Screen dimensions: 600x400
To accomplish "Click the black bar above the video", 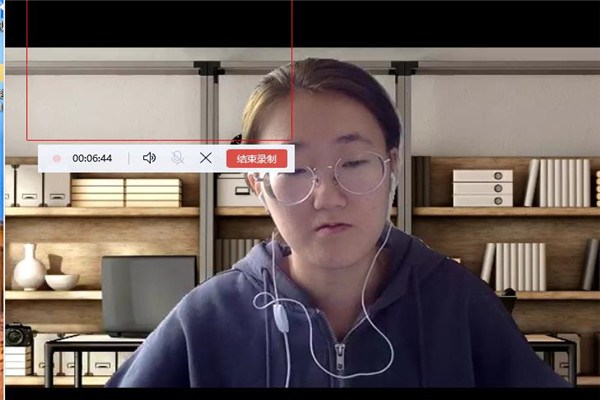I will tap(450, 20).
